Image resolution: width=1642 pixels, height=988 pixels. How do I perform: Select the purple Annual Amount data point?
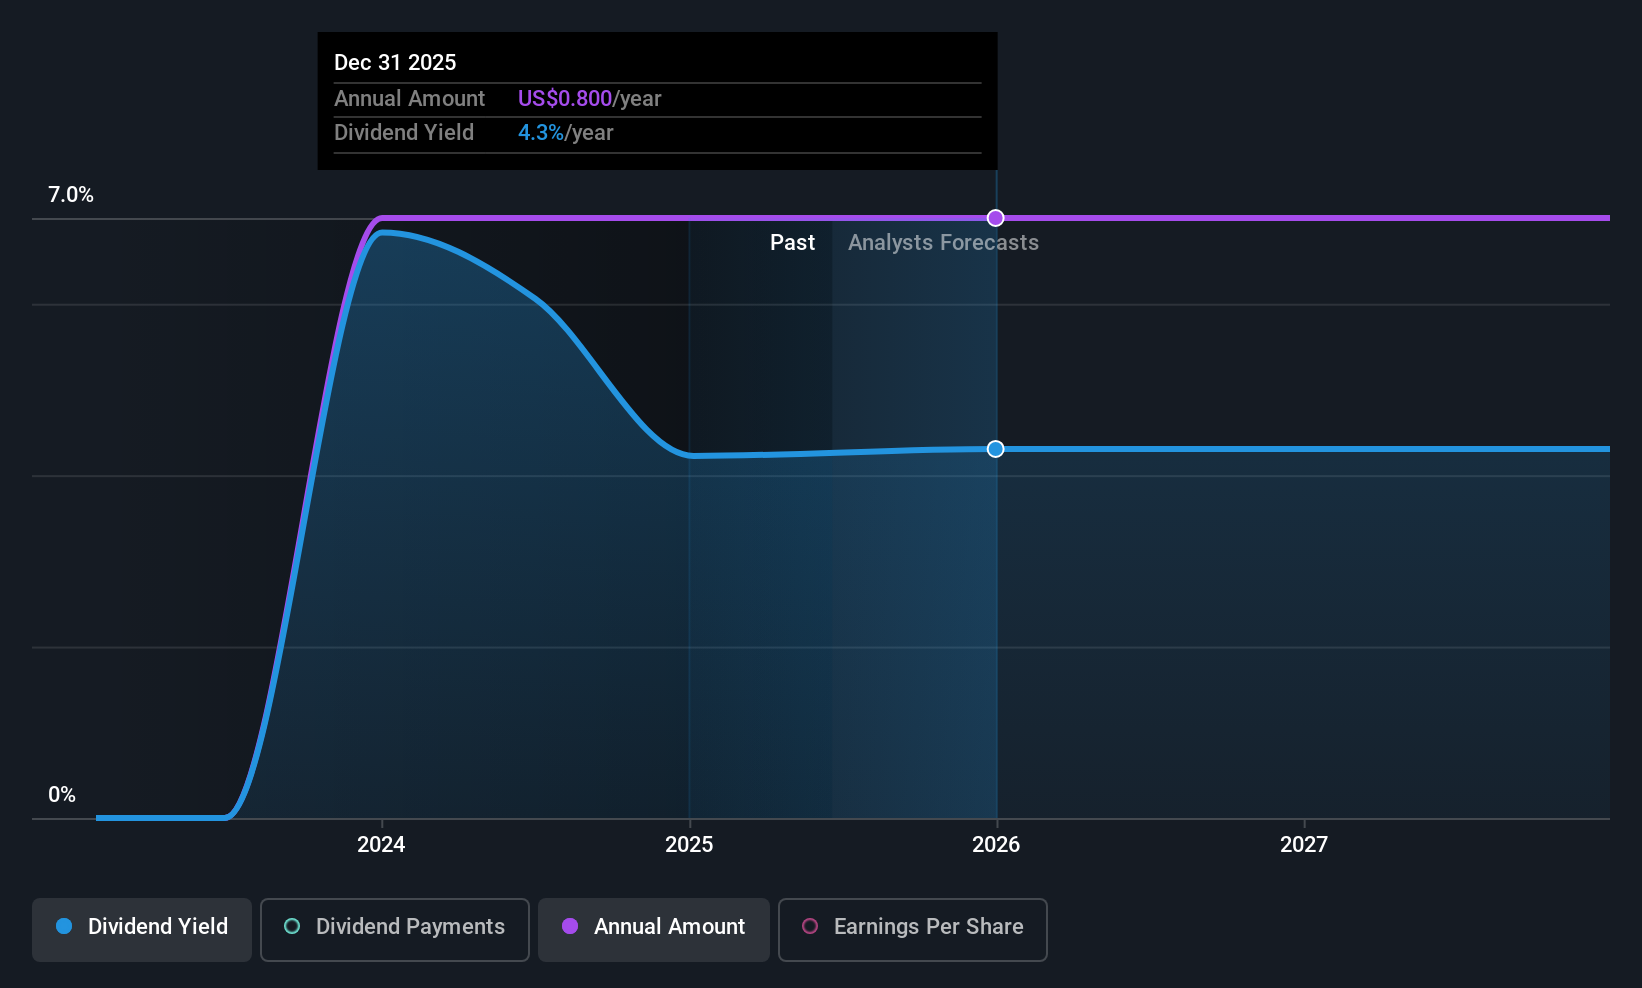pyautogui.click(x=995, y=218)
